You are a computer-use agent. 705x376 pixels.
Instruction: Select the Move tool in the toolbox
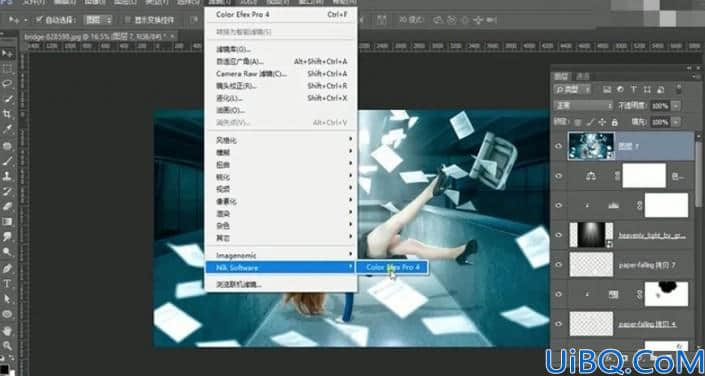click(7, 53)
